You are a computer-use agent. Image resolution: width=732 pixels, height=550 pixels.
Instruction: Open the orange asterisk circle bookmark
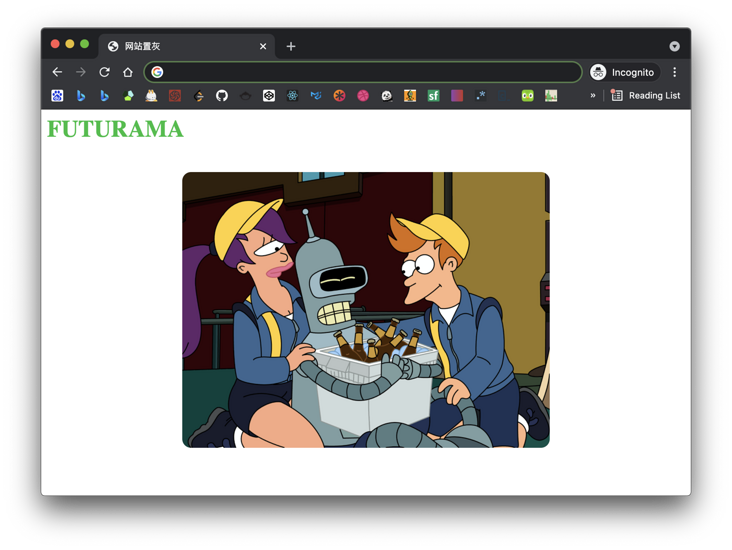point(339,96)
